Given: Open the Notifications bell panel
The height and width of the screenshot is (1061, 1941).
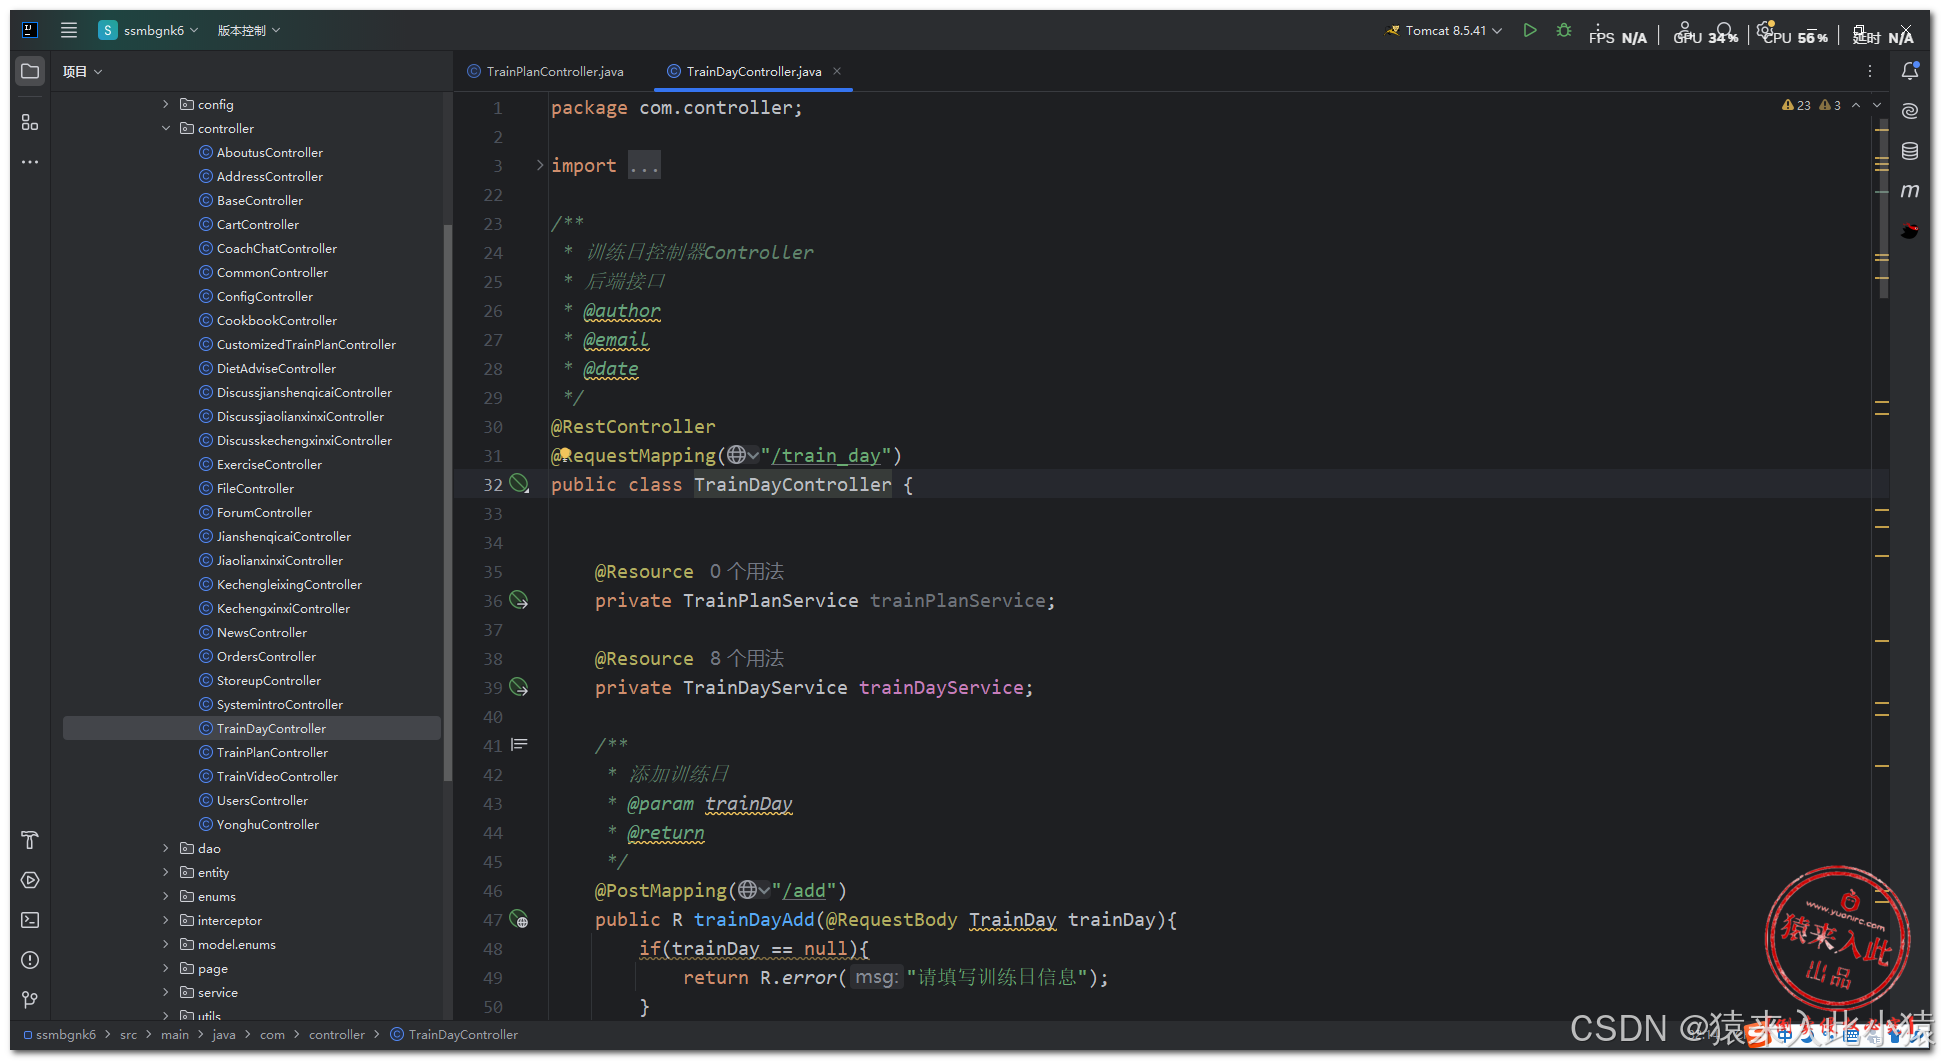Looking at the screenshot, I should tap(1910, 71).
